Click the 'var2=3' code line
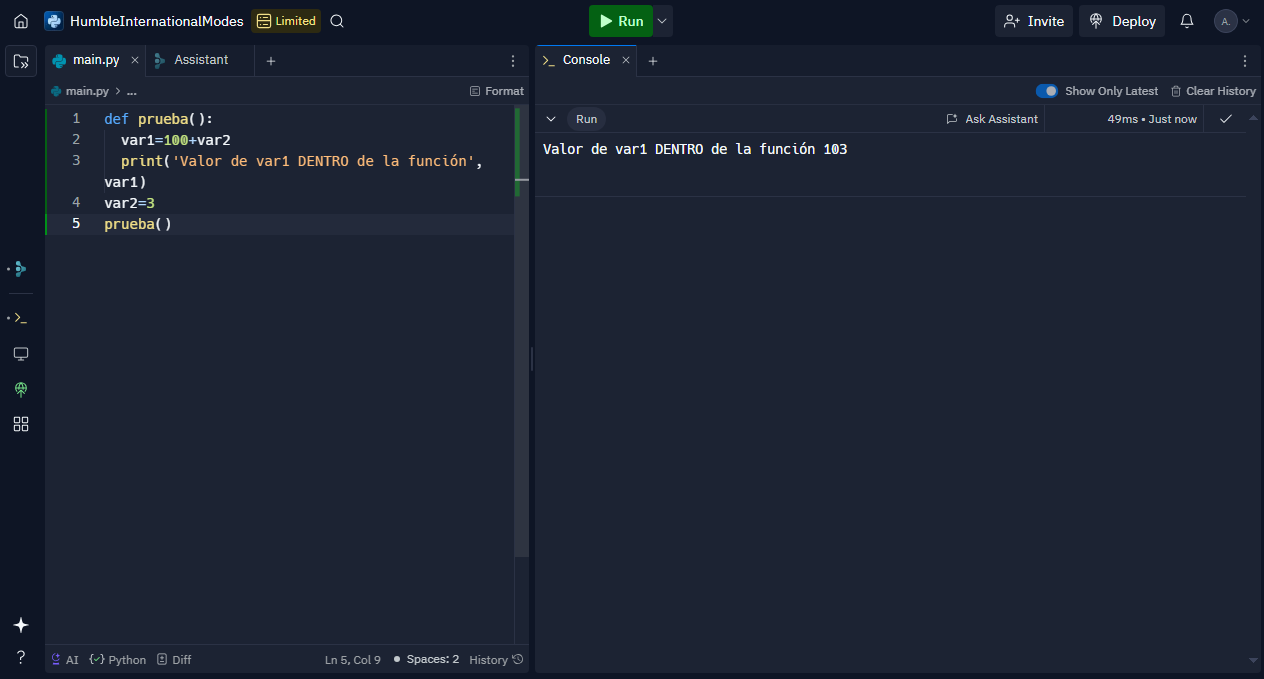The height and width of the screenshot is (679, 1264). point(129,203)
